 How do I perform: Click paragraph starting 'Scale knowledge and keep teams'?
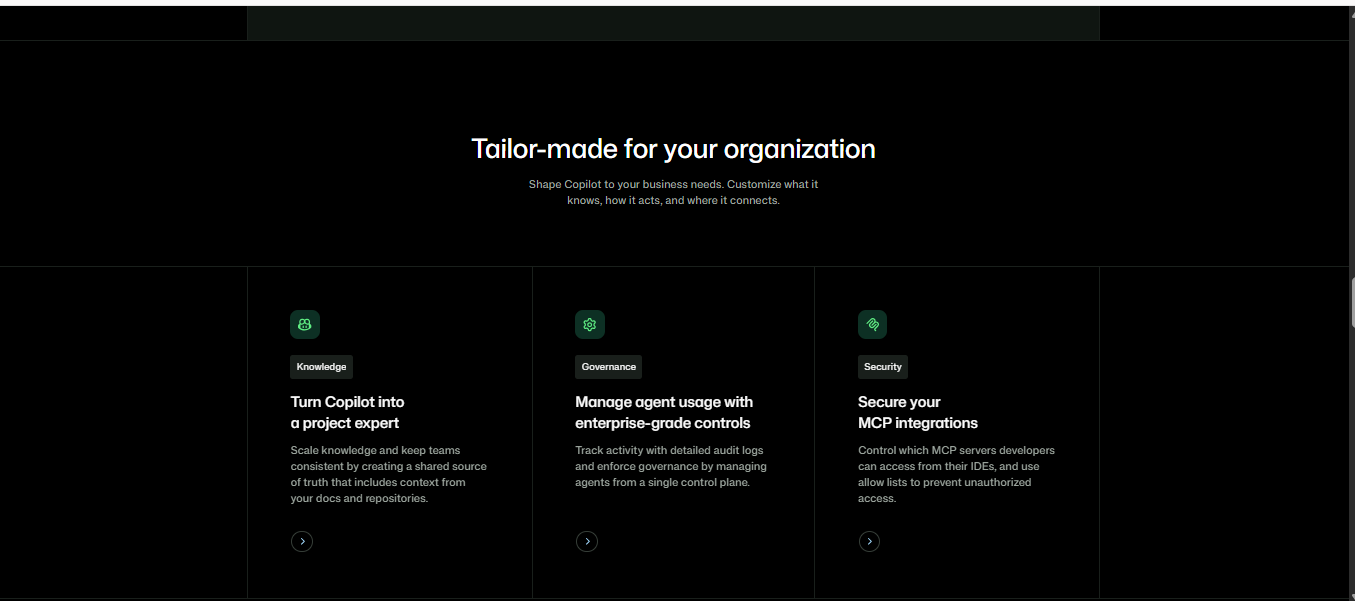coord(389,474)
